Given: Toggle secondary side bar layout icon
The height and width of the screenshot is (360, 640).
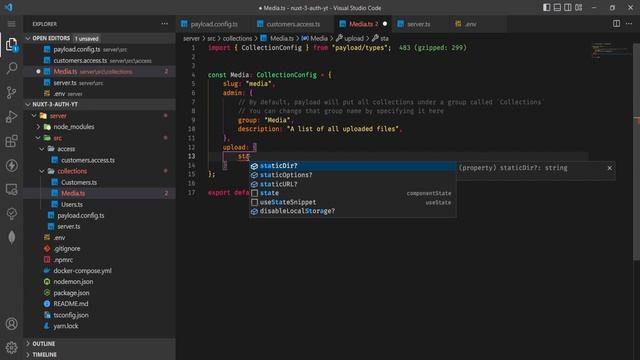Looking at the screenshot, I should point(568,7).
